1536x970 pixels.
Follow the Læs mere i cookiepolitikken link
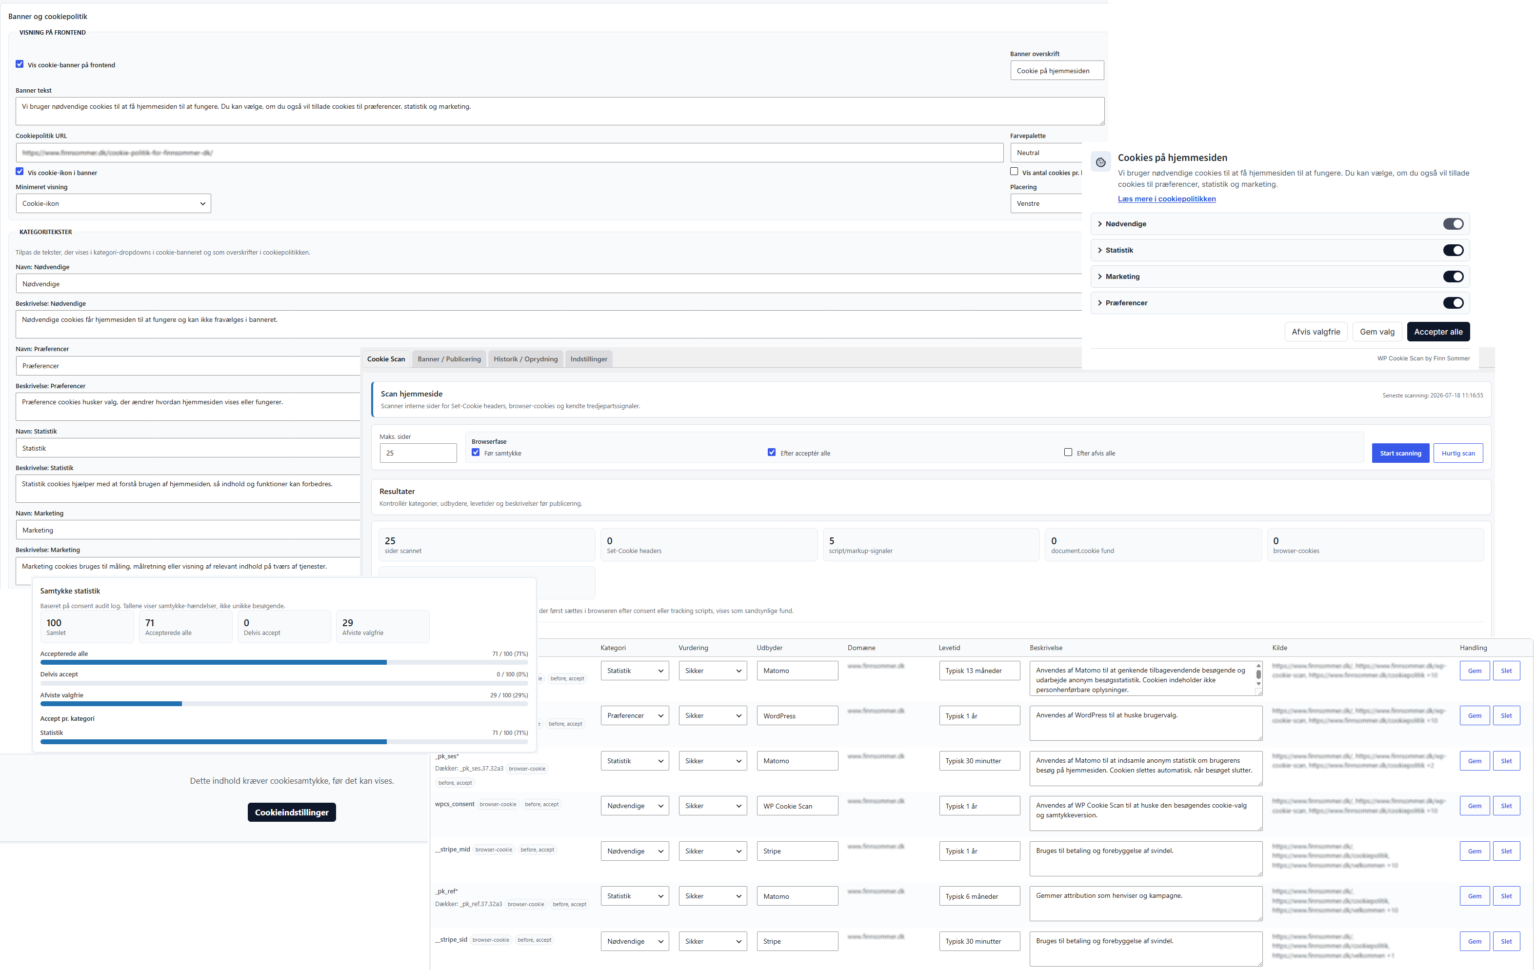coord(1167,199)
